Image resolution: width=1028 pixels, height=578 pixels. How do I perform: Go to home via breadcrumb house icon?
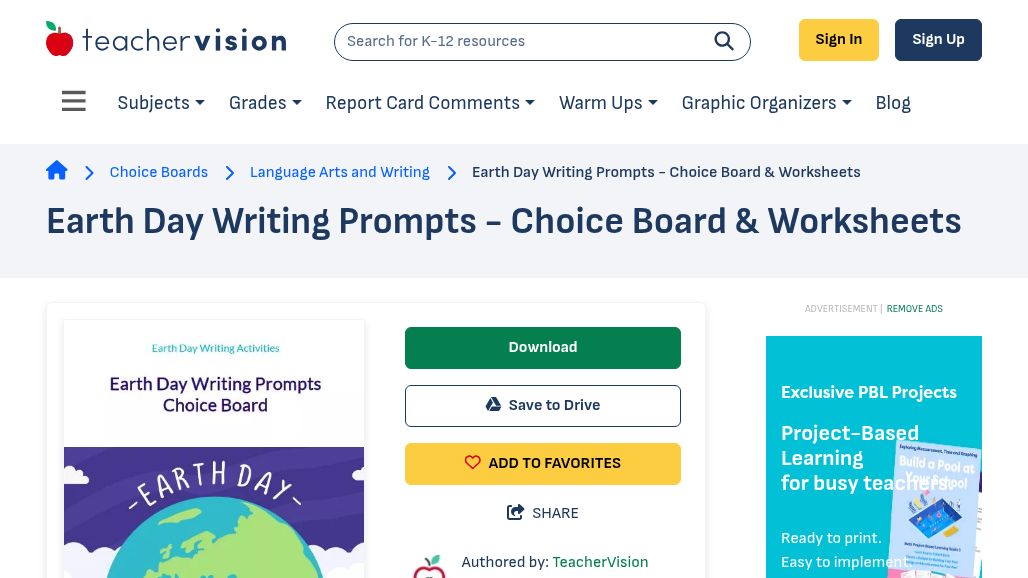[57, 171]
